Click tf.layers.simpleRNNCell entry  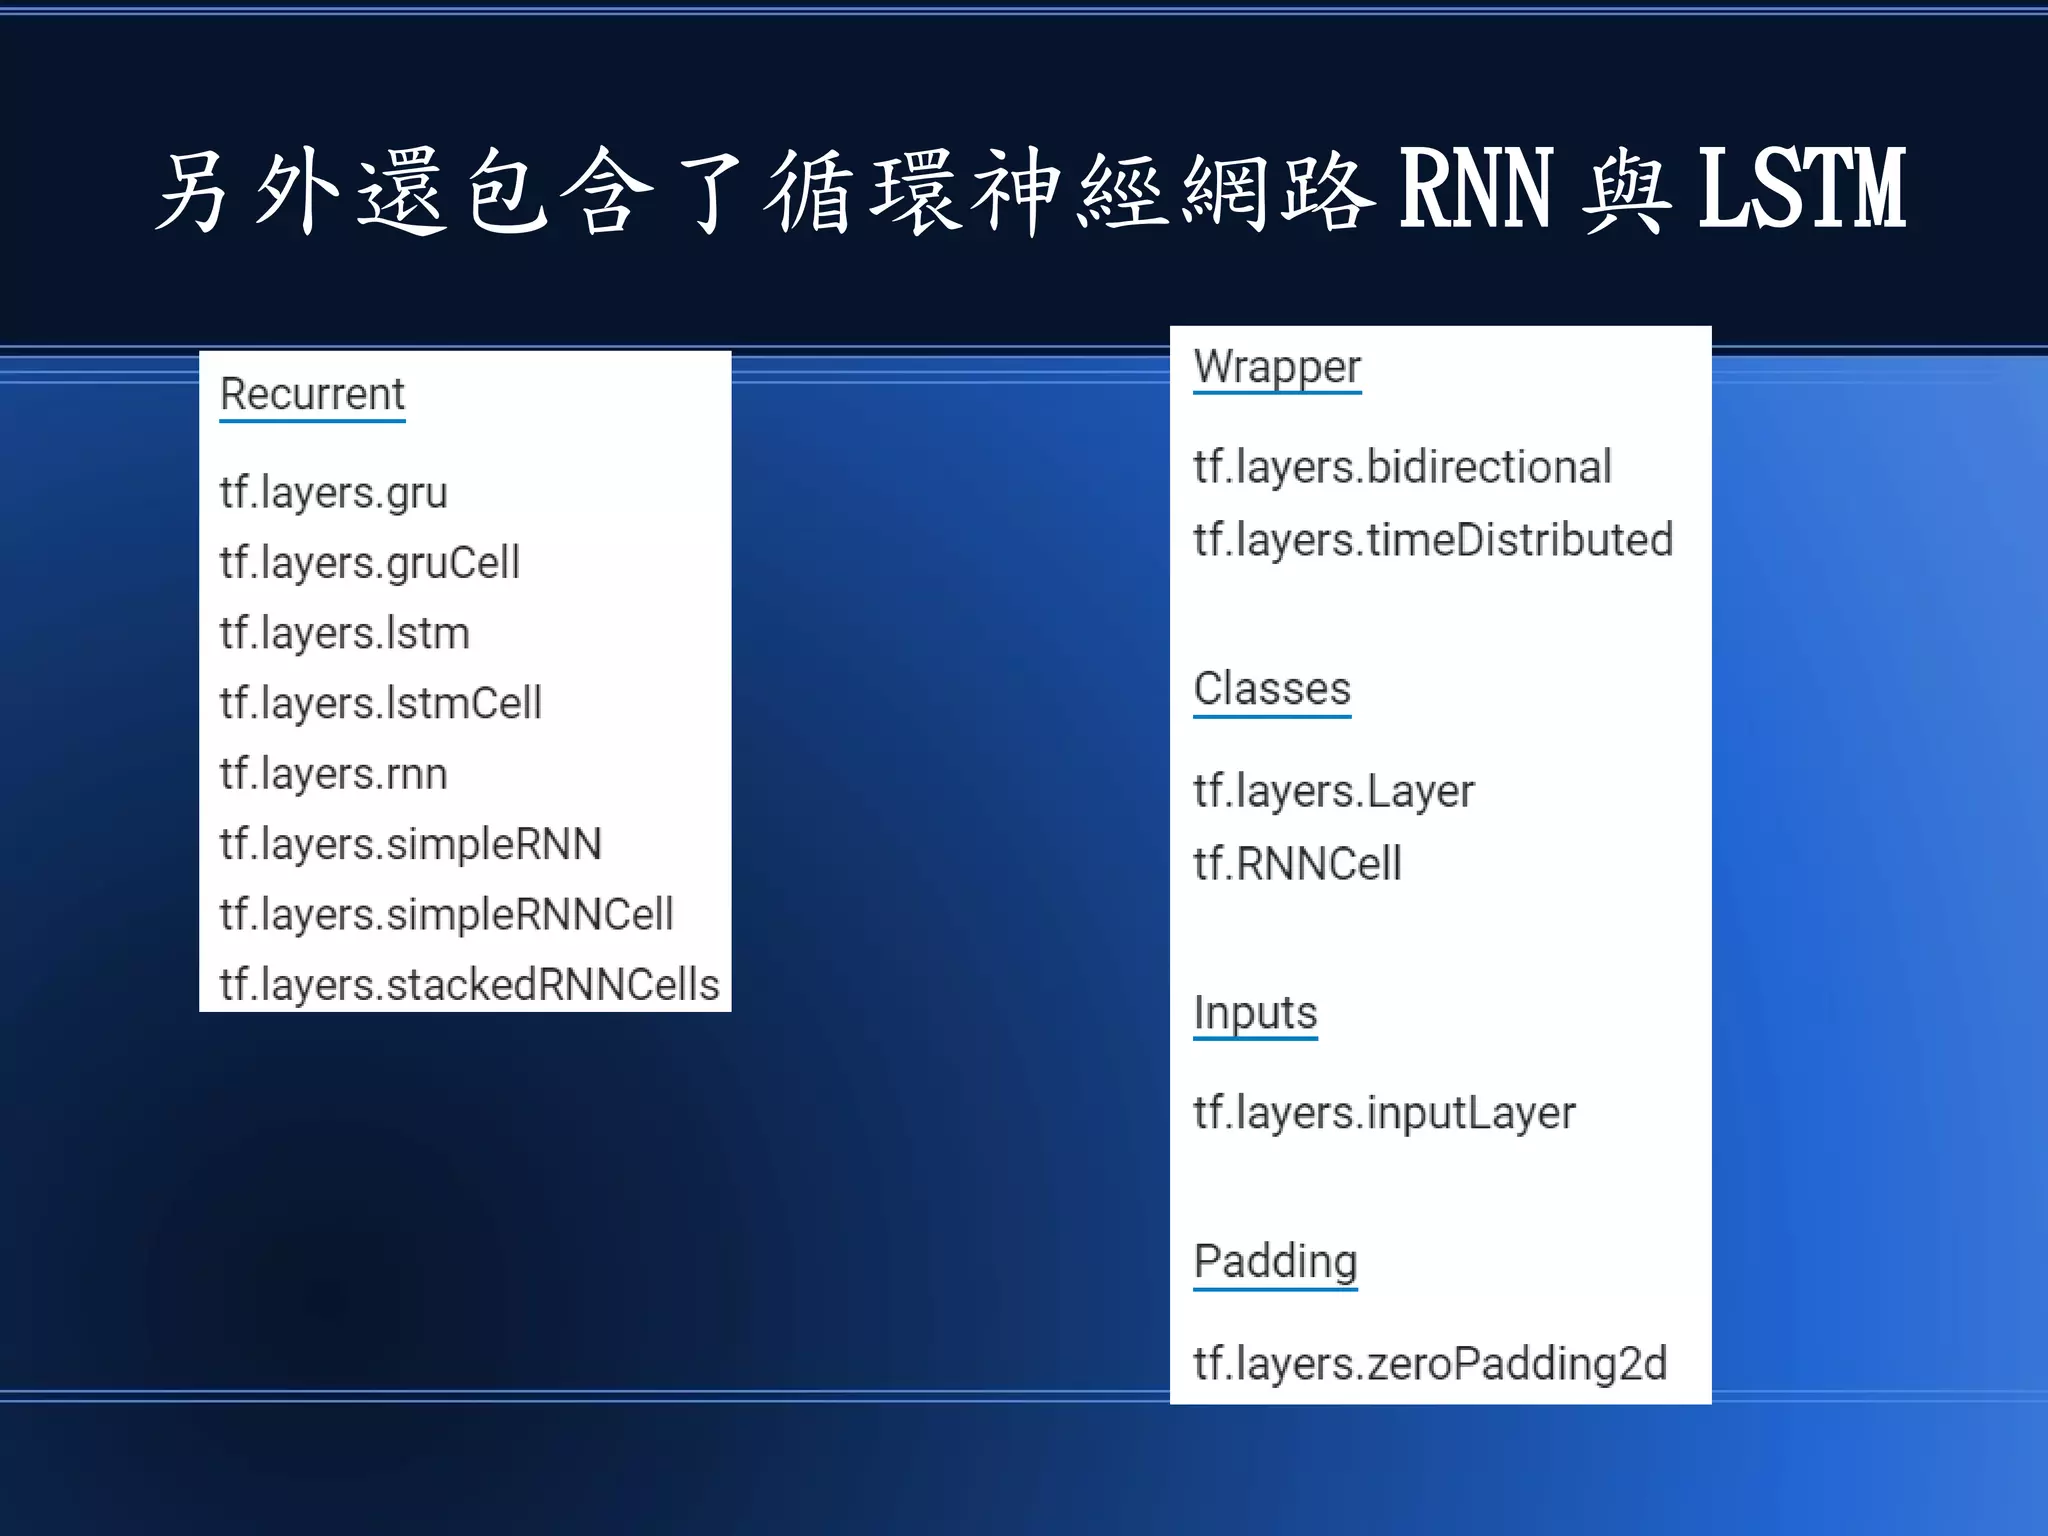click(x=446, y=914)
